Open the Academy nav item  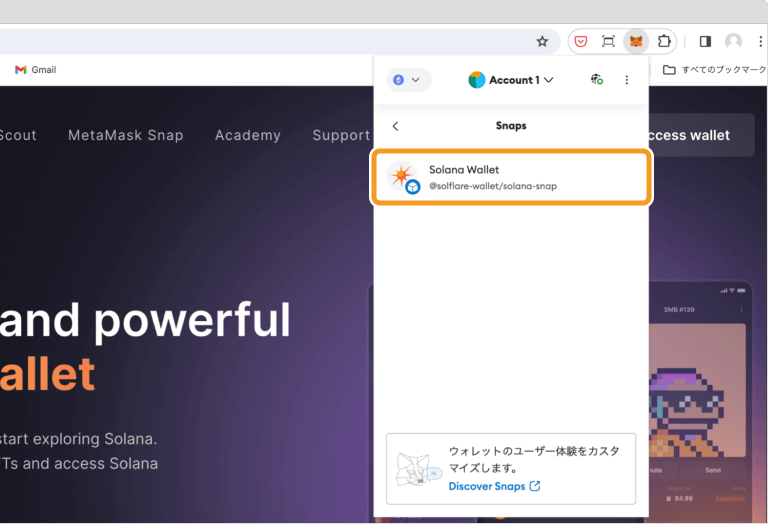click(248, 135)
